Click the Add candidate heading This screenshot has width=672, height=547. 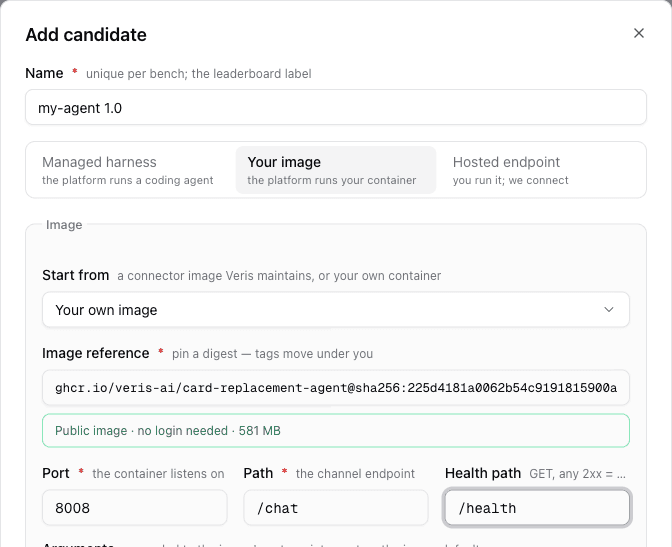click(86, 35)
